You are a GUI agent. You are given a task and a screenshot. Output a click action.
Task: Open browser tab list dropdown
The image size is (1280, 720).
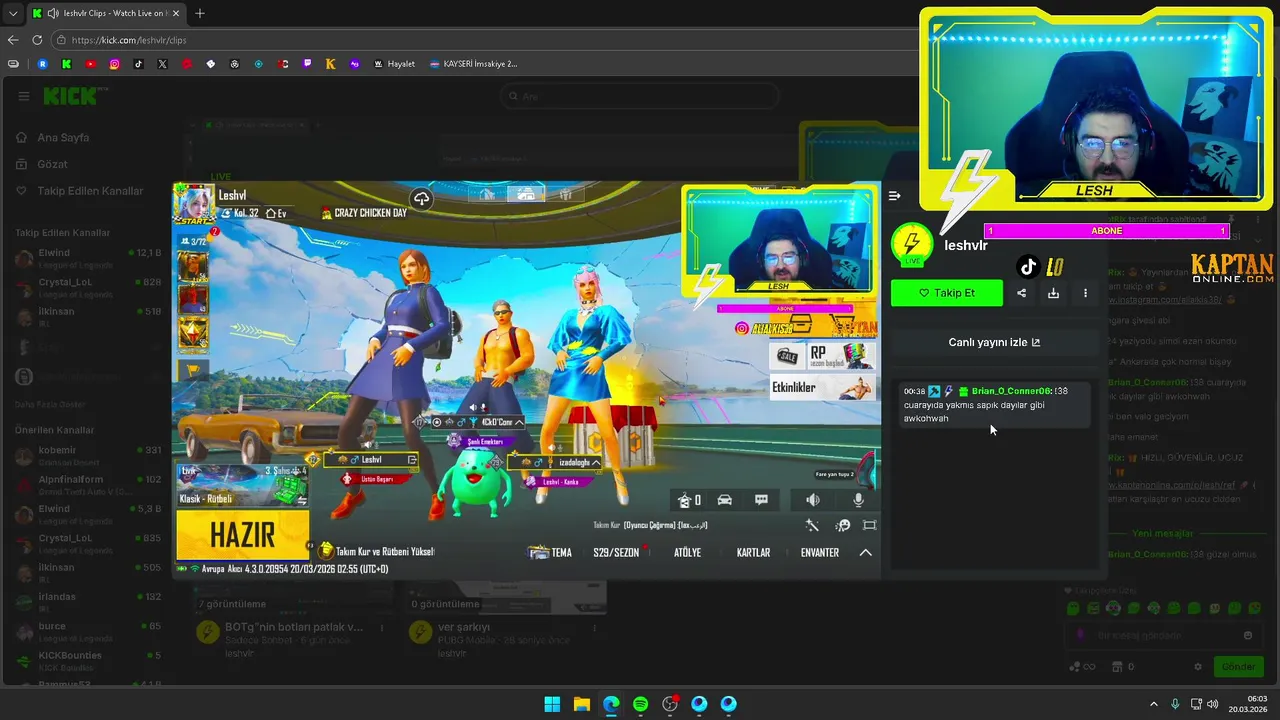[12, 13]
